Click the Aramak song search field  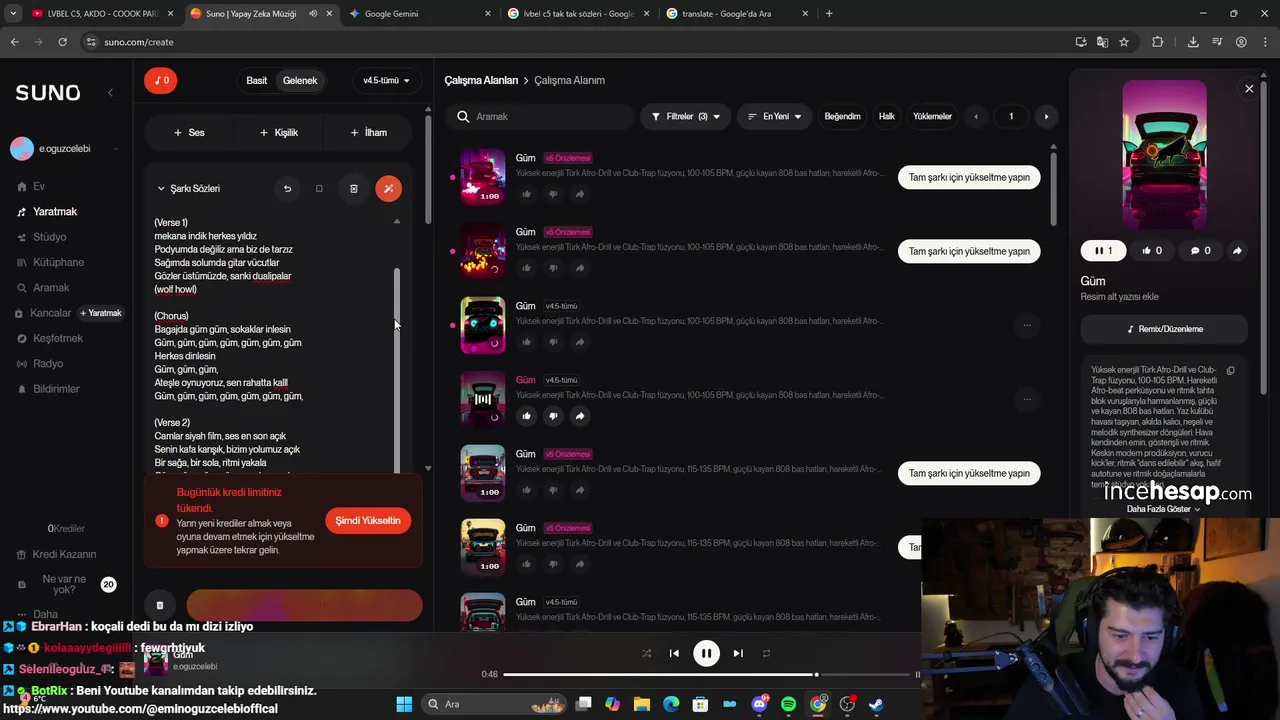pos(540,116)
